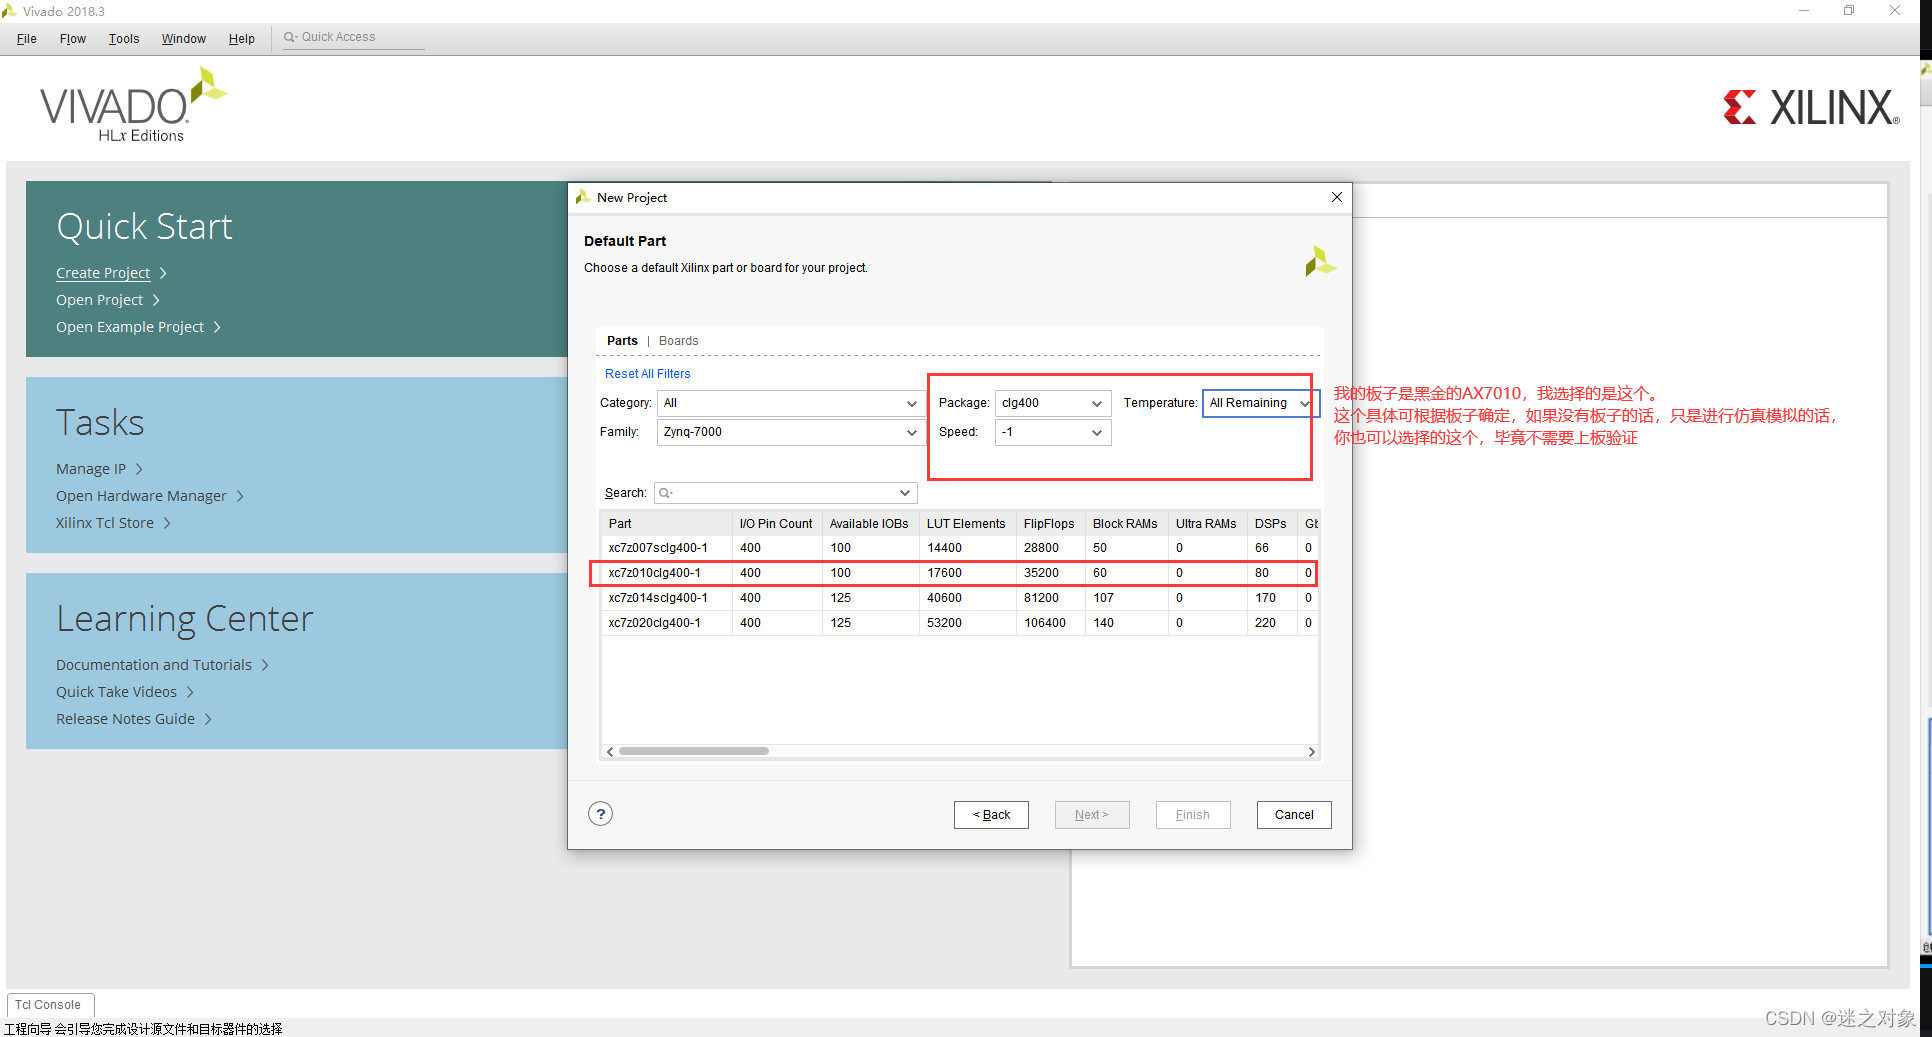Click the chevron beside Open Project
This screenshot has height=1037, width=1932.
156,300
